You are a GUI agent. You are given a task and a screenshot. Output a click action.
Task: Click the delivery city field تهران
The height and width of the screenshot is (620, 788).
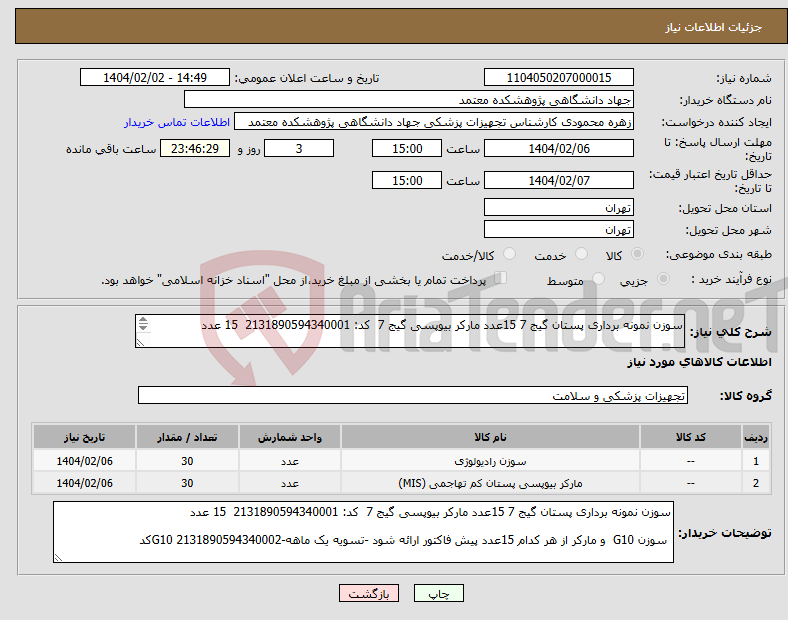click(558, 229)
